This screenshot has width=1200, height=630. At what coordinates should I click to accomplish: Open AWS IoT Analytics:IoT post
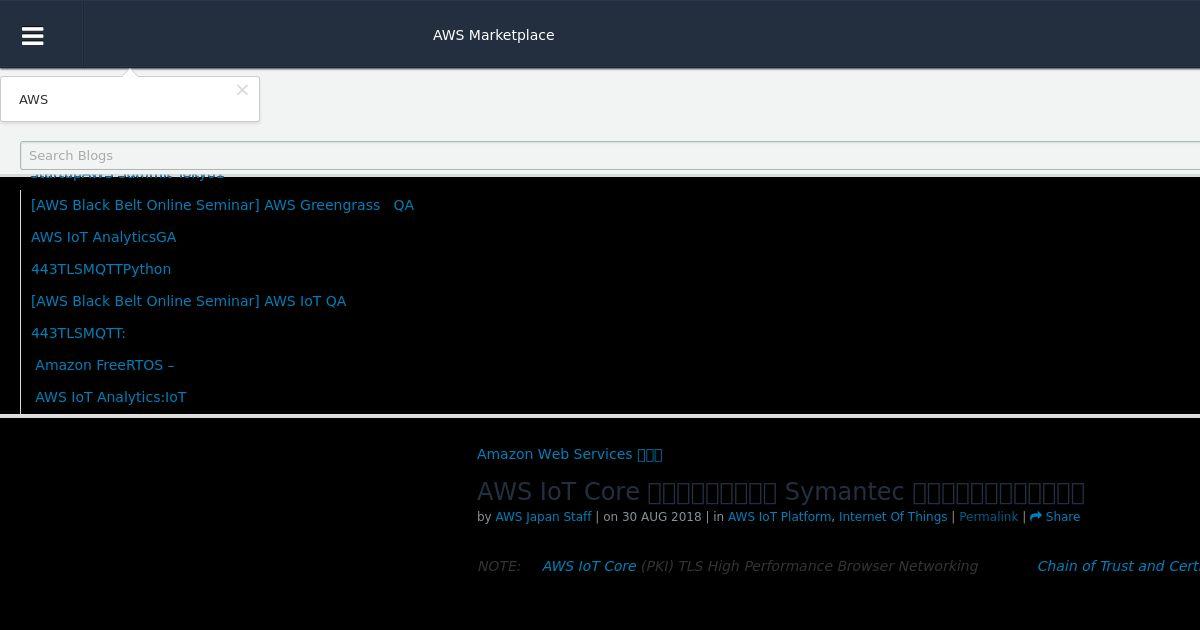[x=111, y=397]
